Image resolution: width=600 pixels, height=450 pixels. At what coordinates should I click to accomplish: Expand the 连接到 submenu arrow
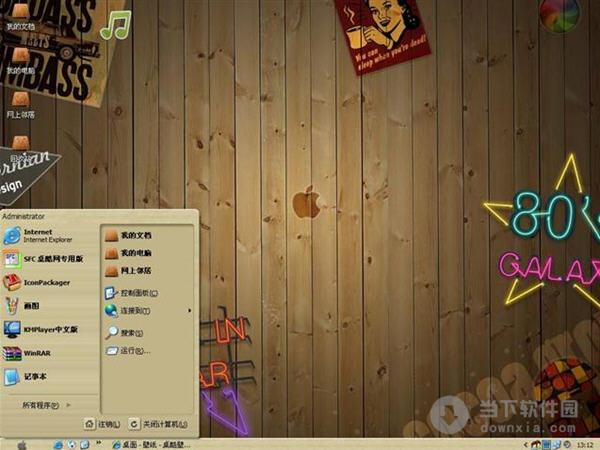189,311
